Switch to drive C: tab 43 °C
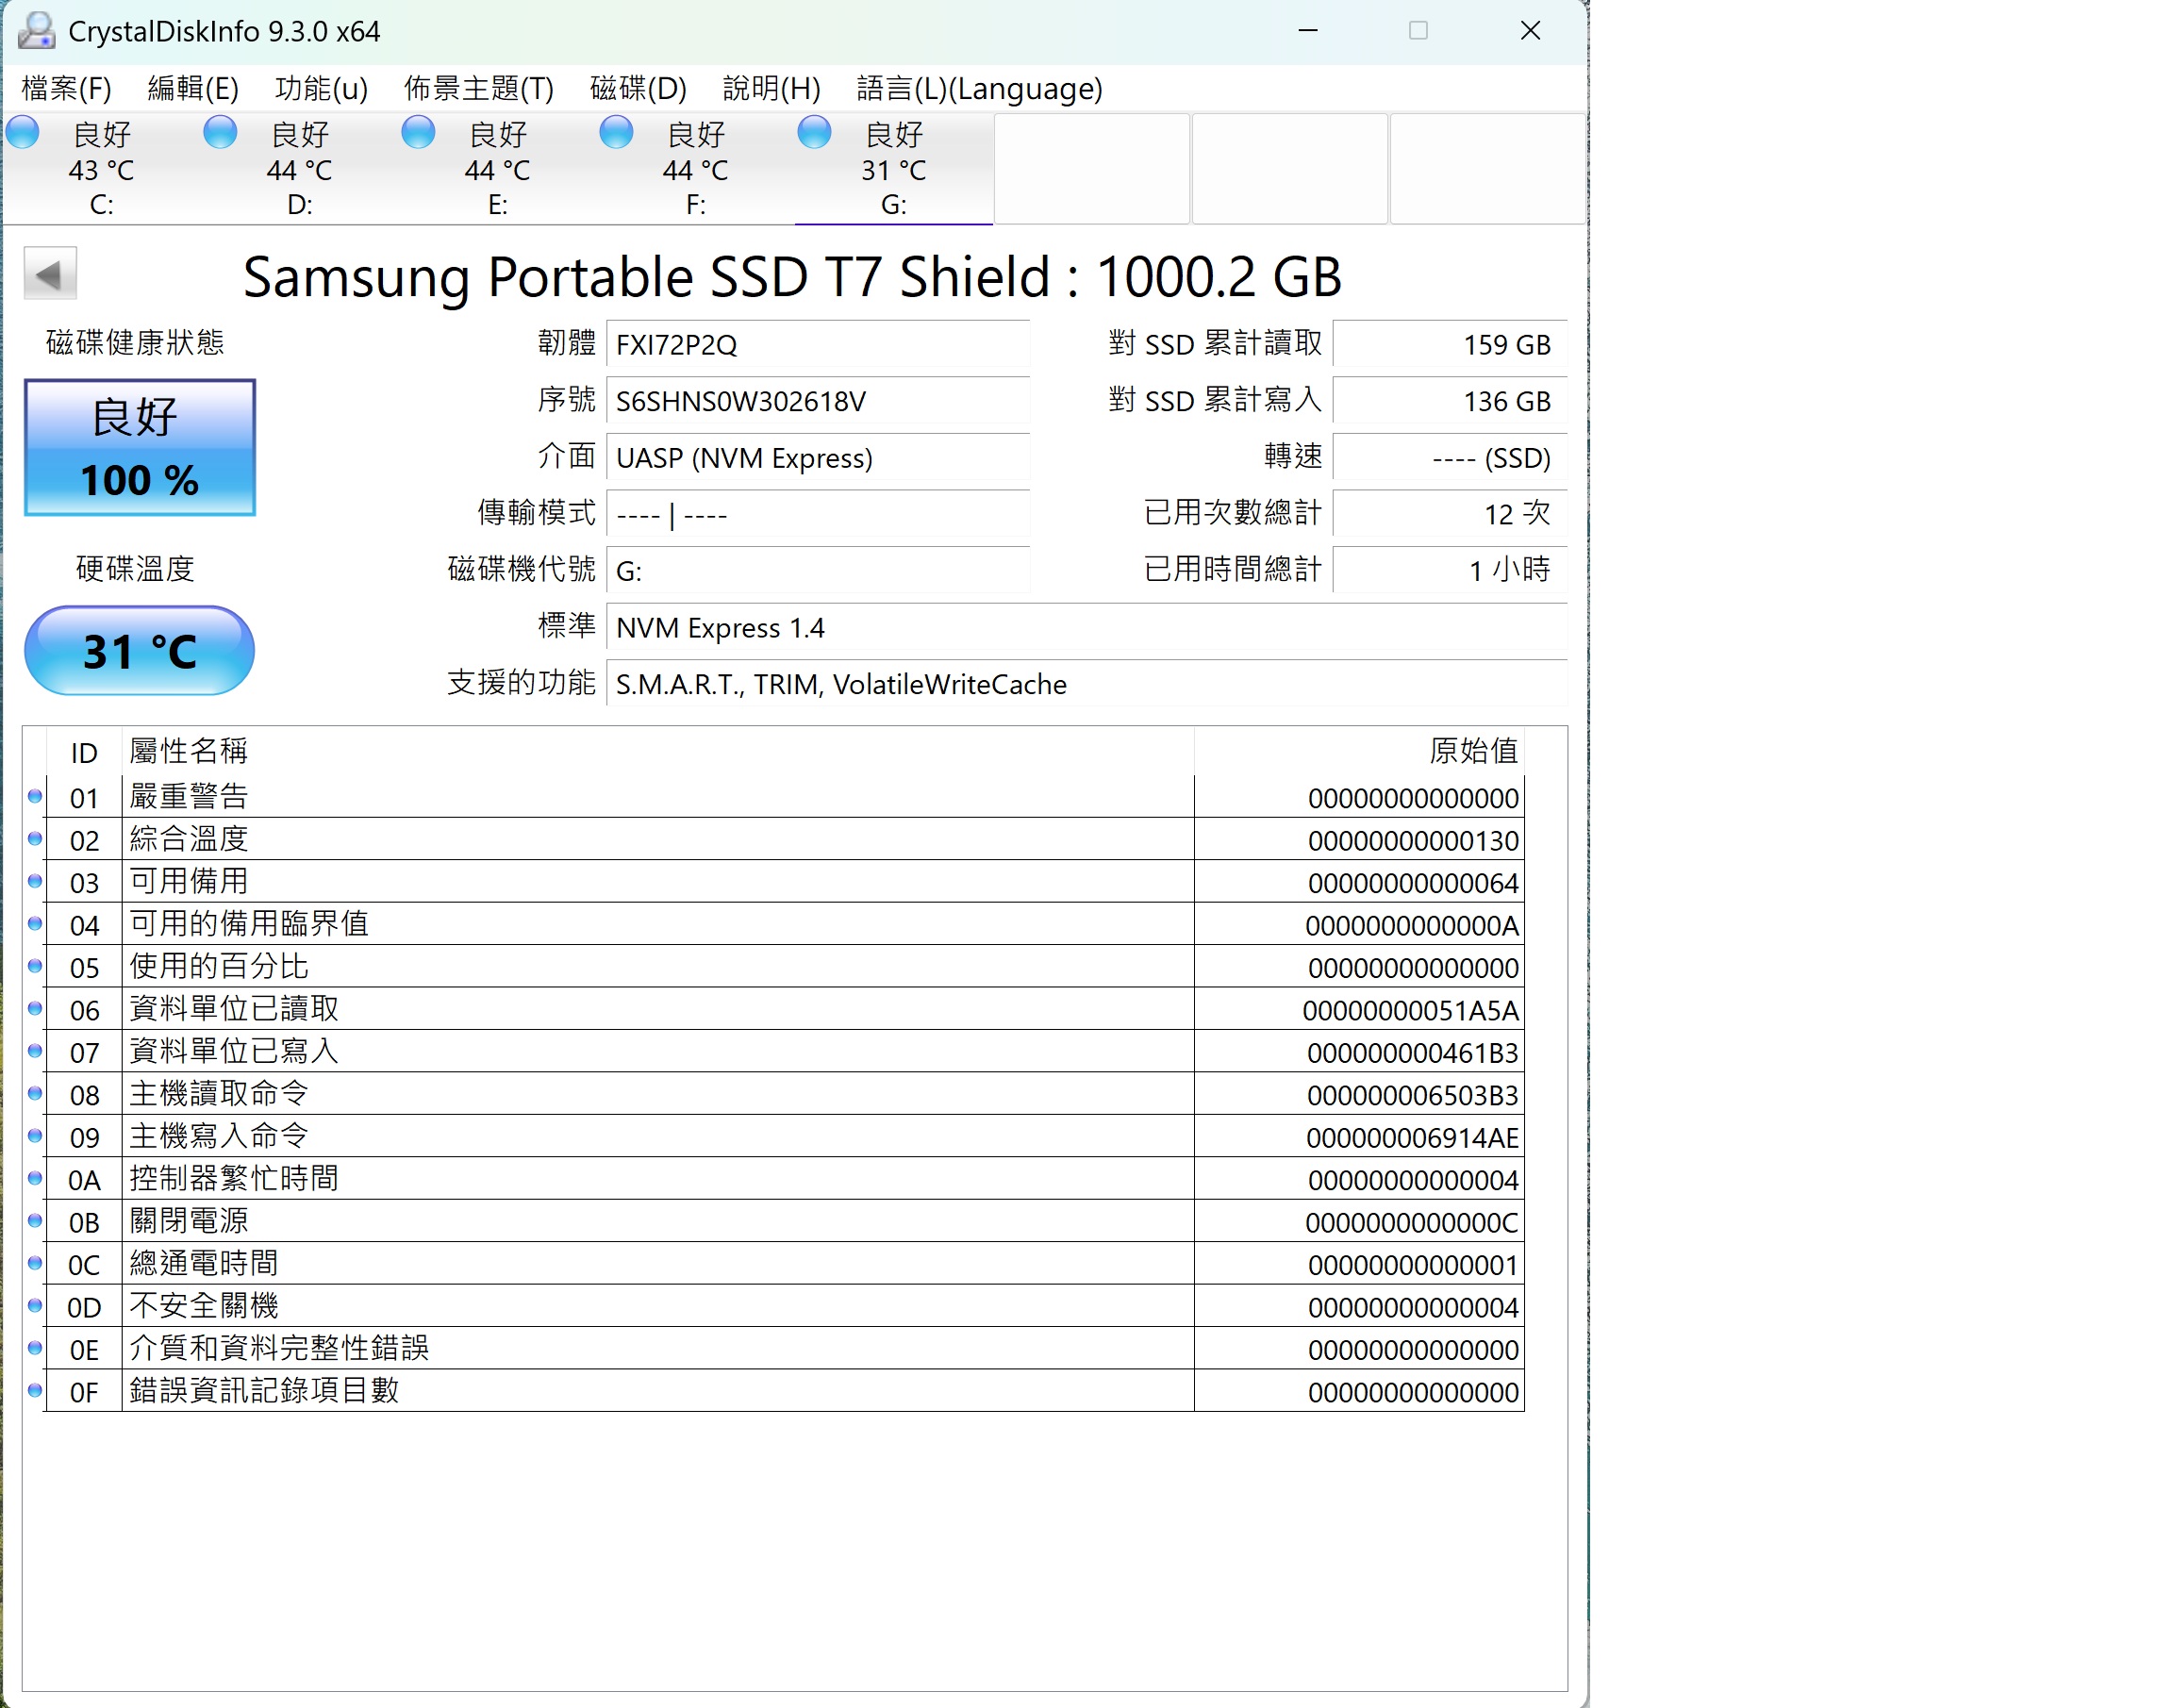 (x=101, y=169)
